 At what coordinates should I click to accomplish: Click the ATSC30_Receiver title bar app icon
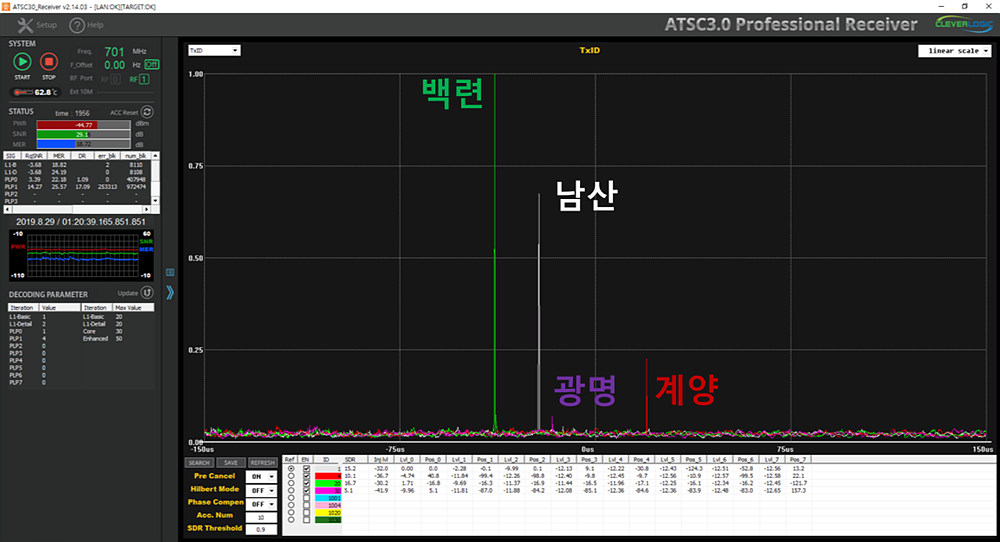pyautogui.click(x=6, y=6)
